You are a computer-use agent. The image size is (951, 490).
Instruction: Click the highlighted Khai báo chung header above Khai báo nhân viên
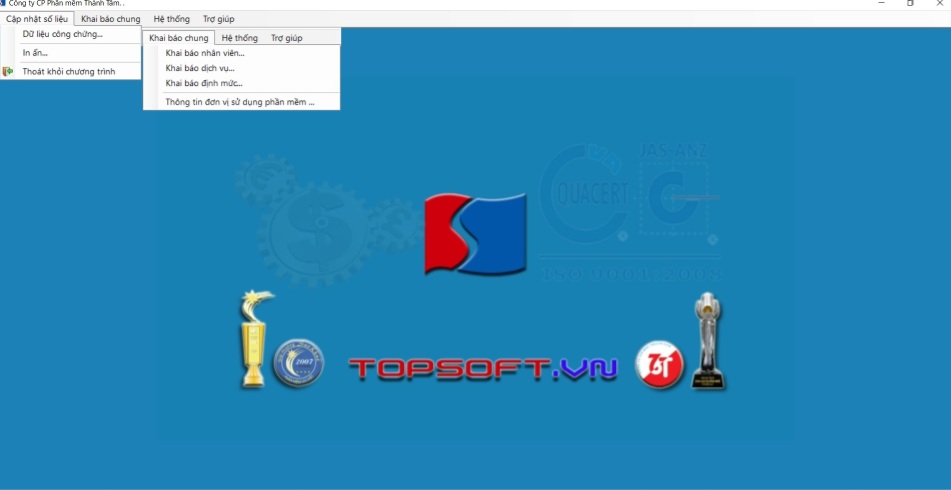point(178,38)
